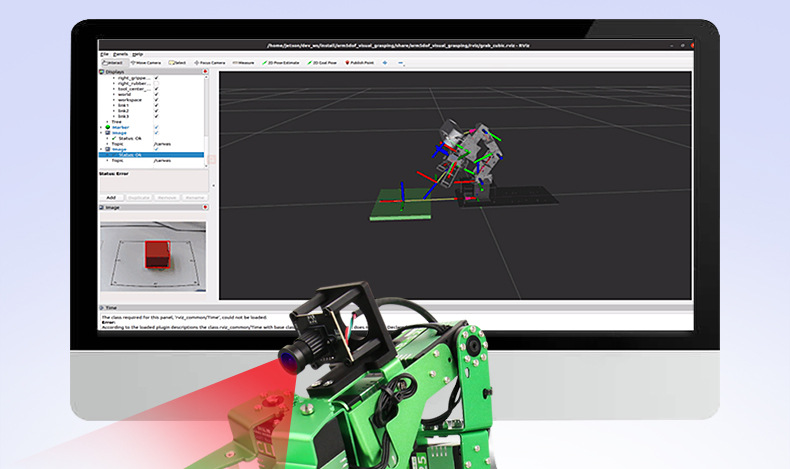Screen dimensions: 790x469
Task: Click the Focus Camera tool
Action: (210, 62)
